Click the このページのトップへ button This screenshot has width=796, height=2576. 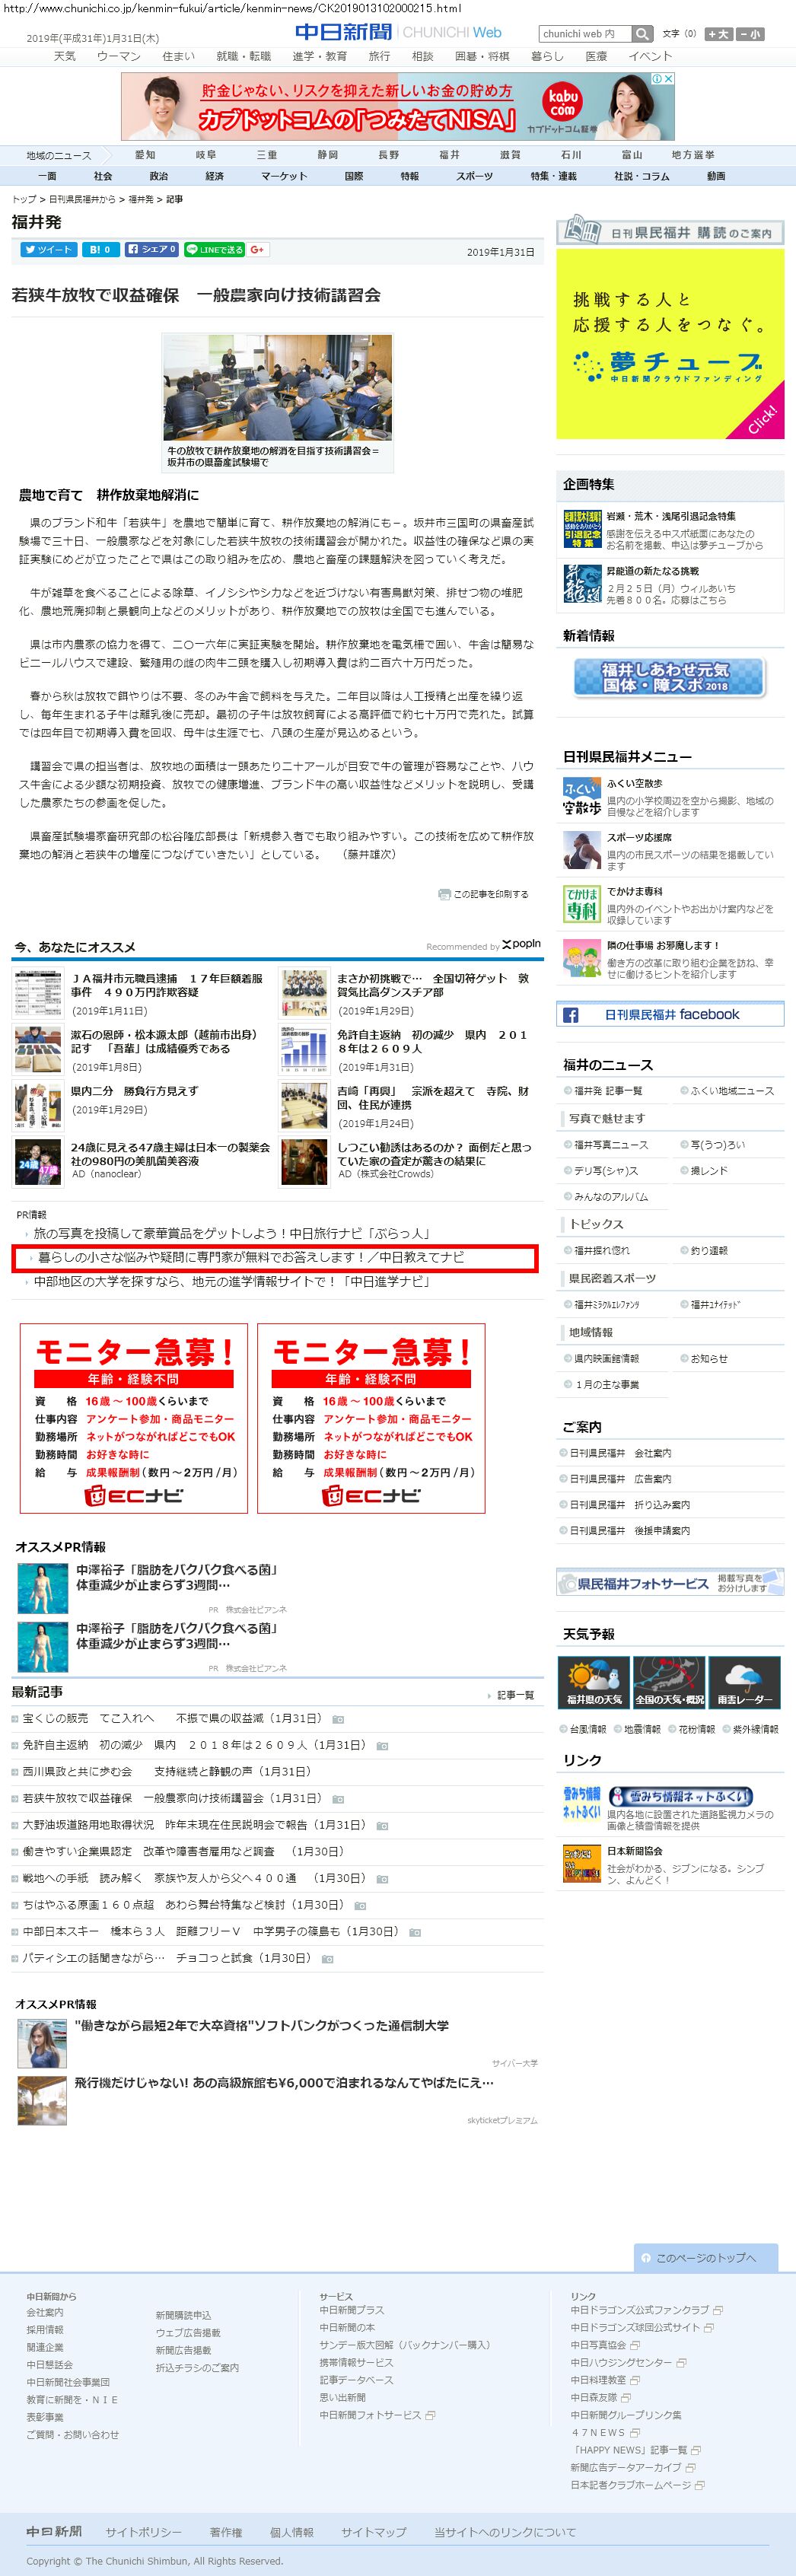pyautogui.click(x=708, y=2257)
